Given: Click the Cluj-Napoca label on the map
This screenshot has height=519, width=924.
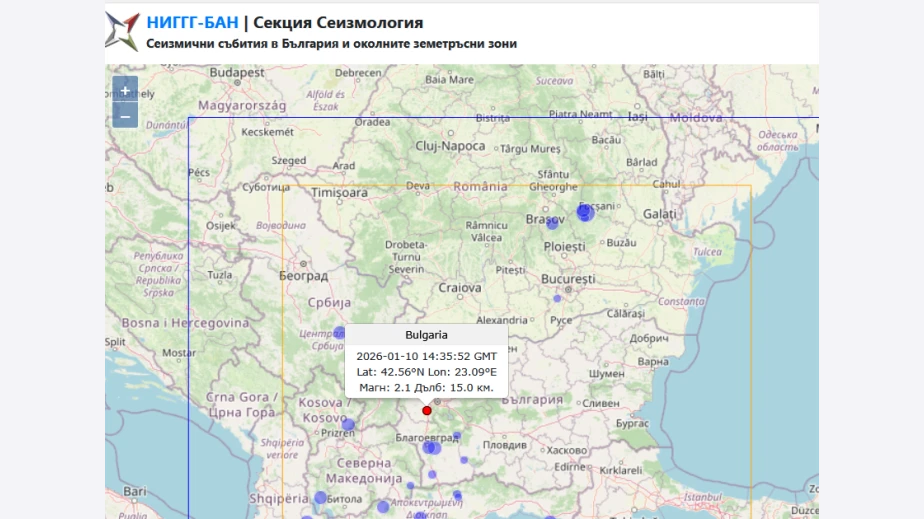Looking at the screenshot, I should point(450,146).
